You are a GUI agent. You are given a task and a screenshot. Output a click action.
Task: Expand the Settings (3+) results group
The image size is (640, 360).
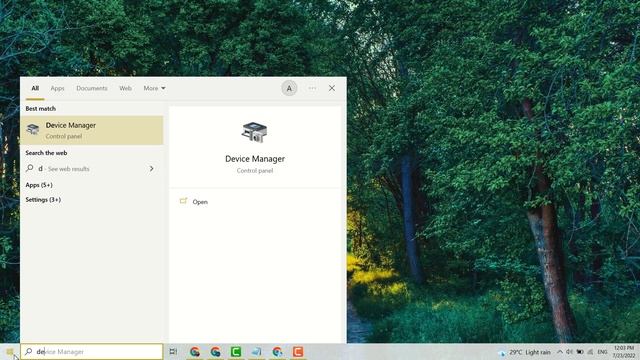(x=43, y=200)
